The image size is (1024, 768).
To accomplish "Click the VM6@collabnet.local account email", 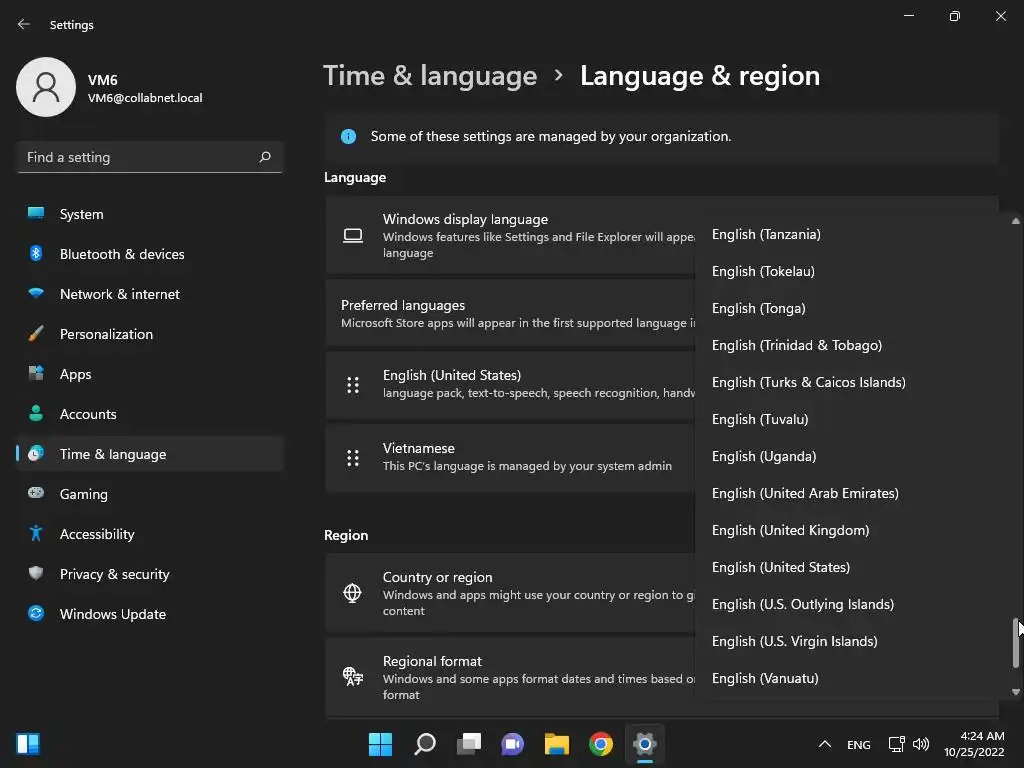I will click(145, 98).
